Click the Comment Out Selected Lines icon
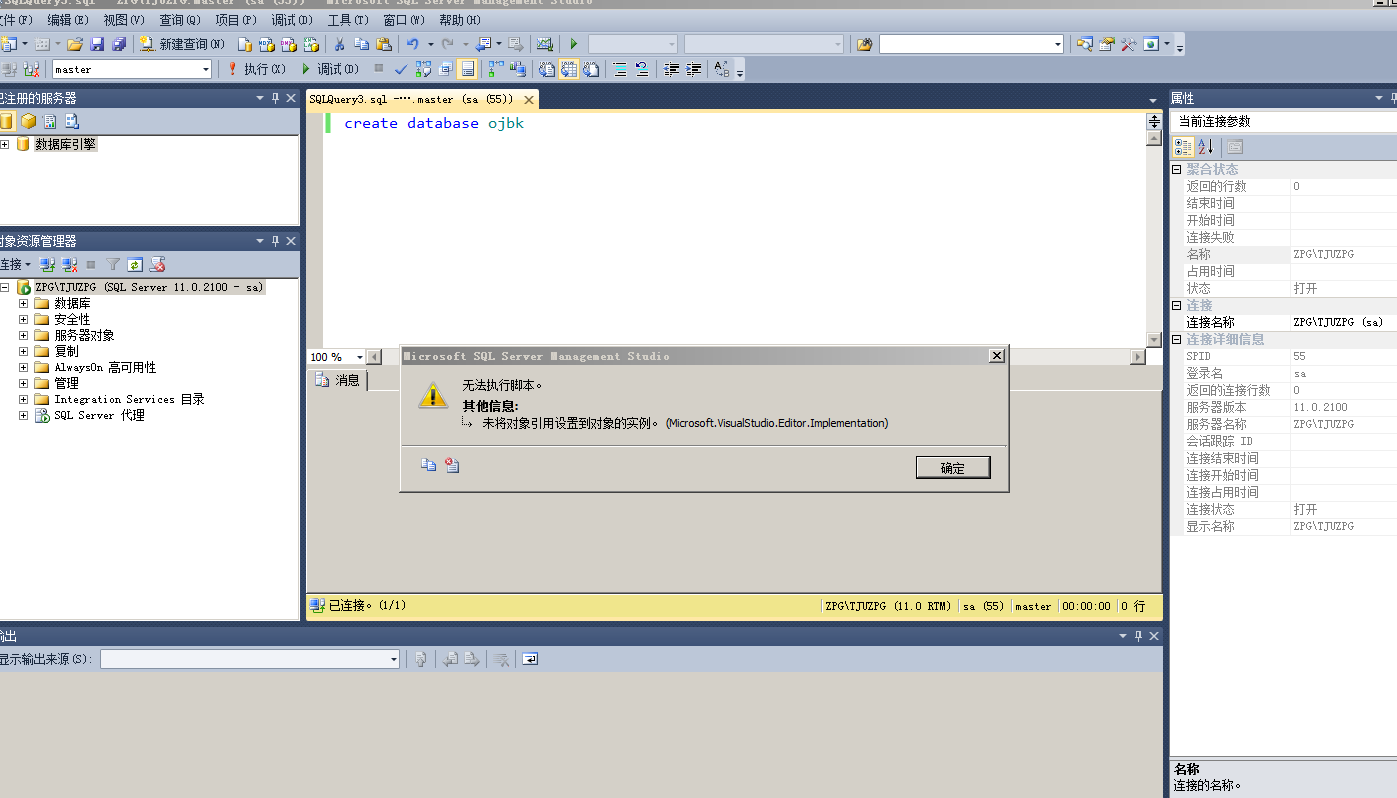This screenshot has height=798, width=1397. [x=620, y=69]
